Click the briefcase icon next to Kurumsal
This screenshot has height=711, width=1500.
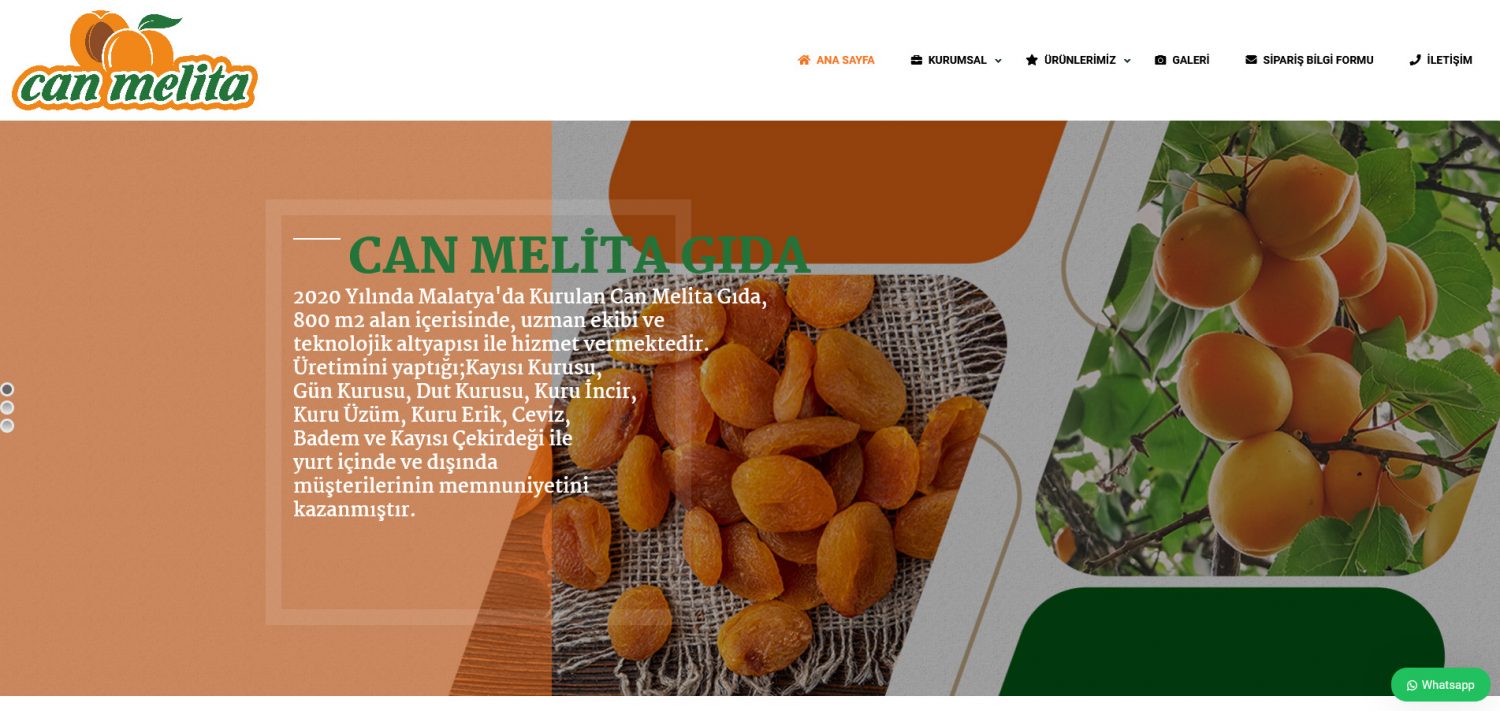916,60
